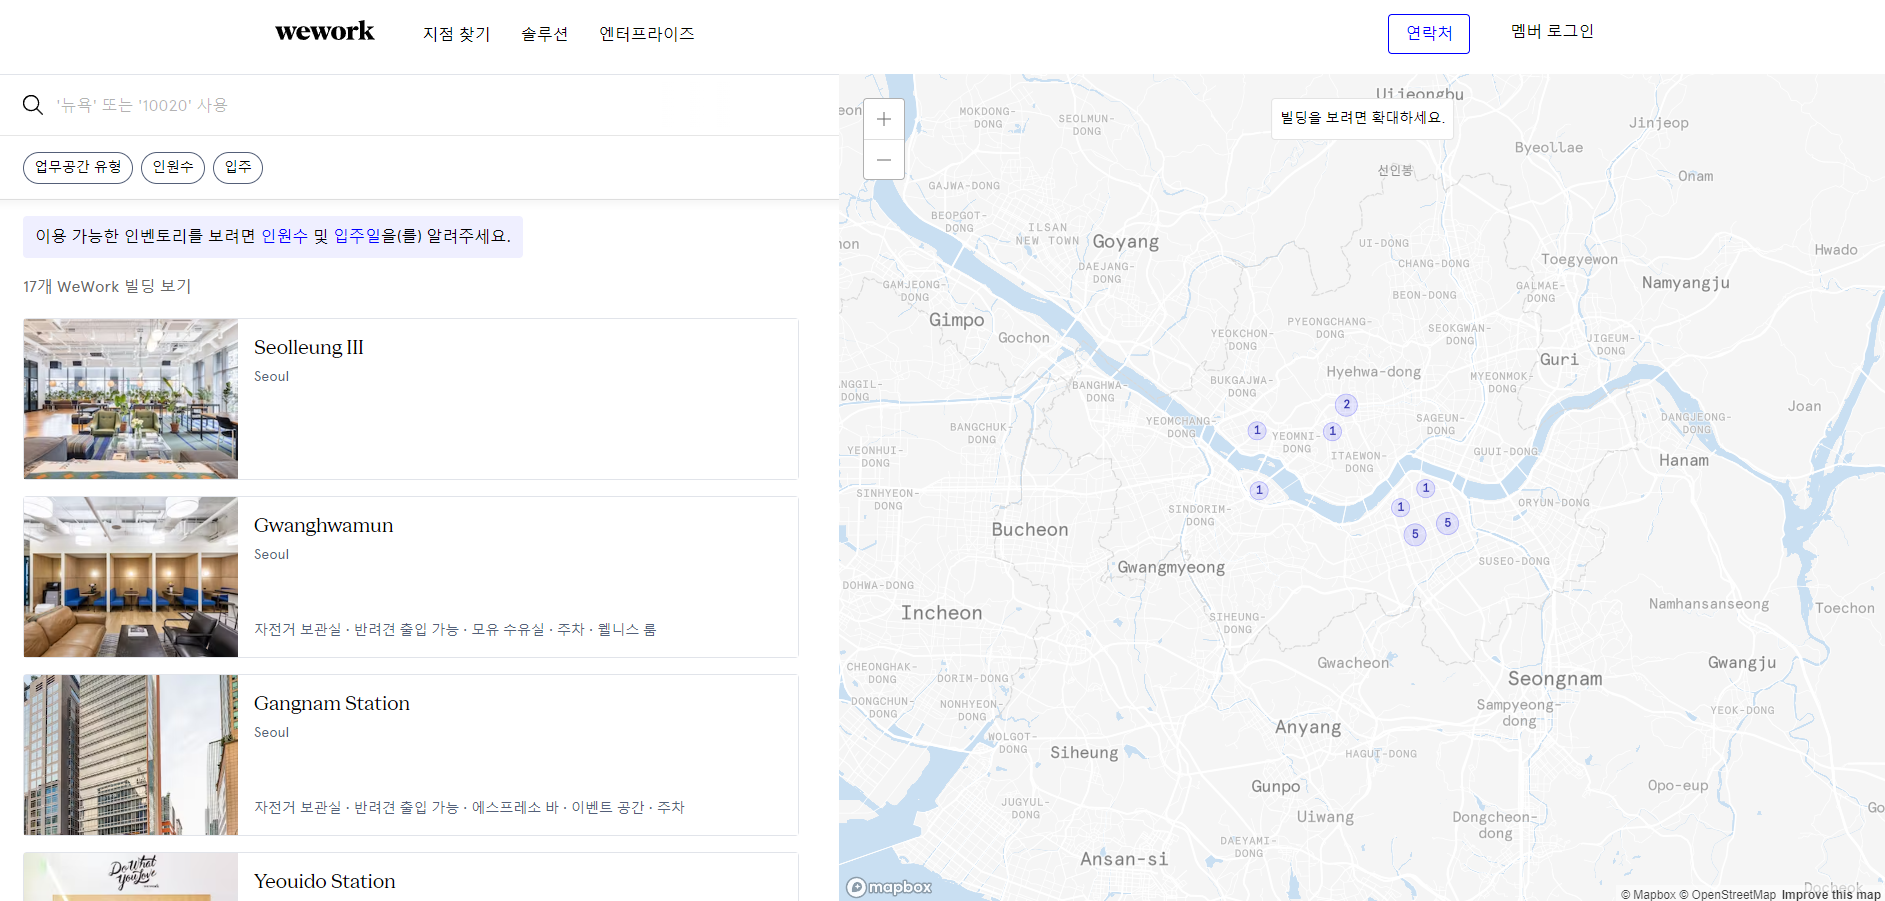Select the cluster marker showing 2 buildings
This screenshot has height=901, width=1885.
click(x=1345, y=405)
